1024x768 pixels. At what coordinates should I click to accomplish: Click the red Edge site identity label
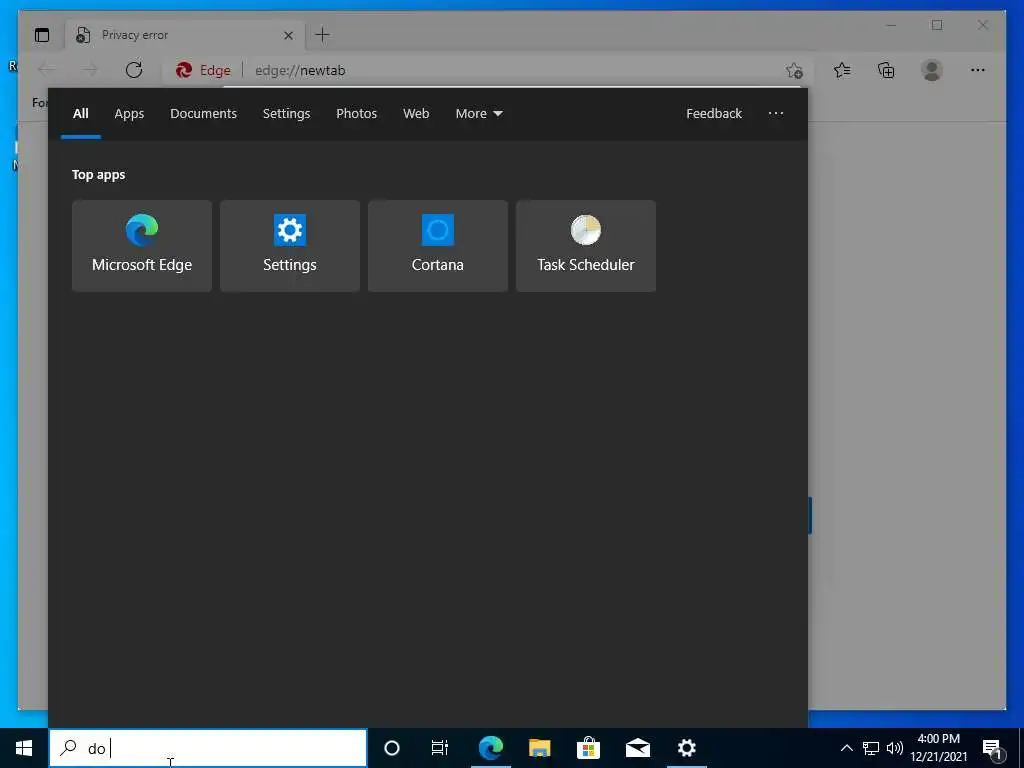203,71
